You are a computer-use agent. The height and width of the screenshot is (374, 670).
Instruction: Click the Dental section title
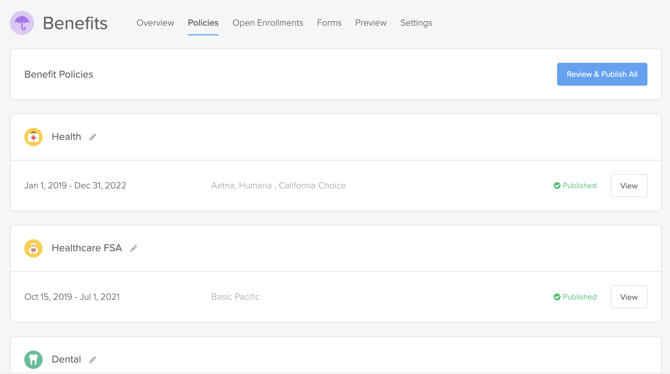[x=66, y=359]
